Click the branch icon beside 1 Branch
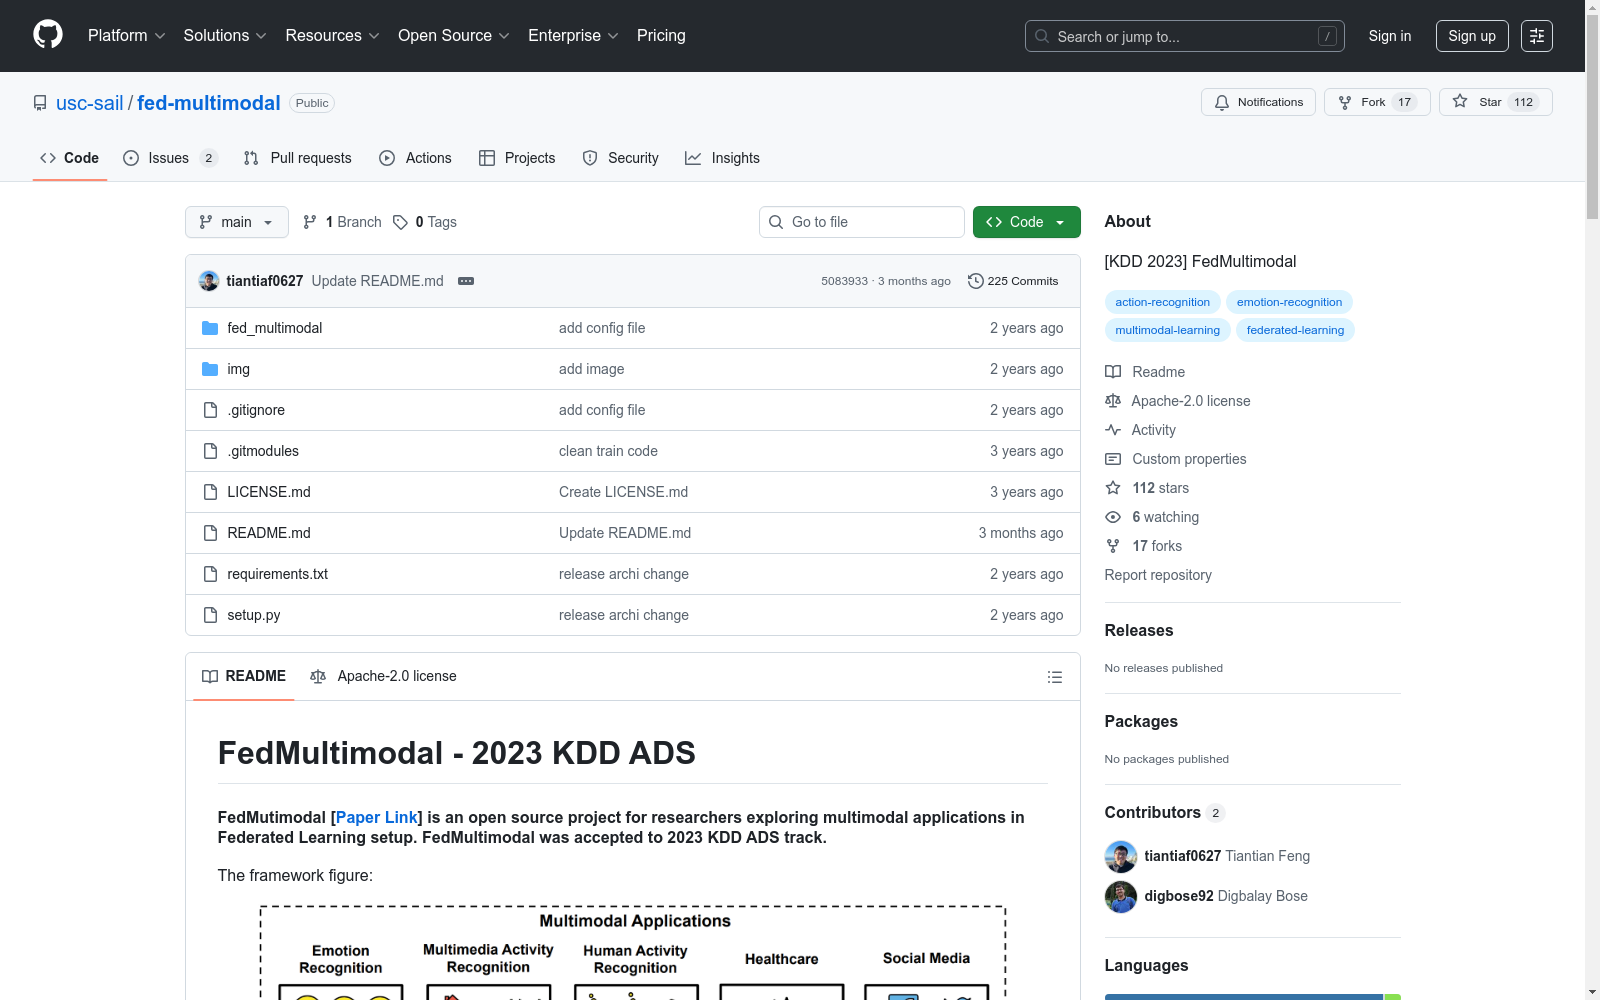Image resolution: width=1600 pixels, height=1000 pixels. point(310,222)
